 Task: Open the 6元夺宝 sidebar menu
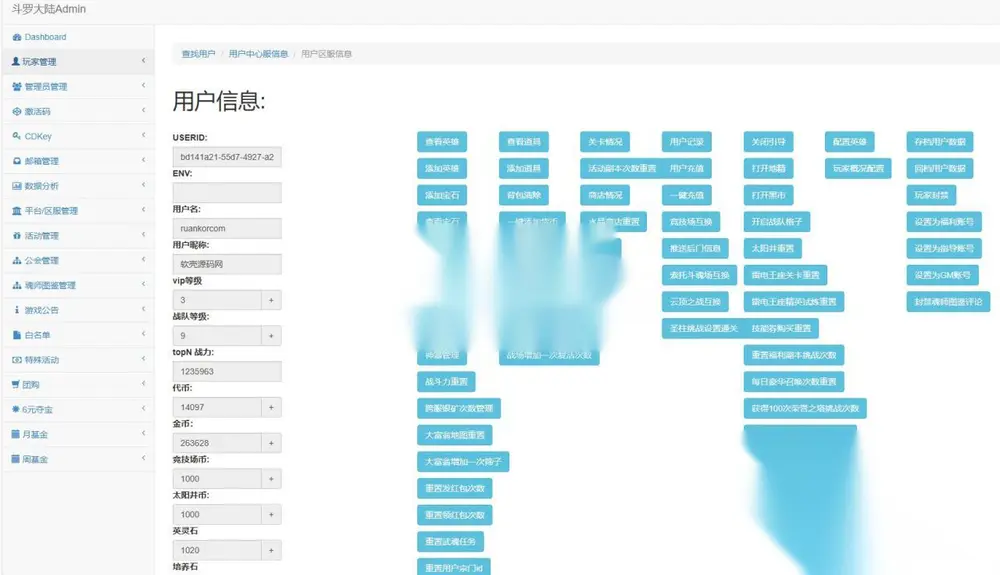[78, 409]
